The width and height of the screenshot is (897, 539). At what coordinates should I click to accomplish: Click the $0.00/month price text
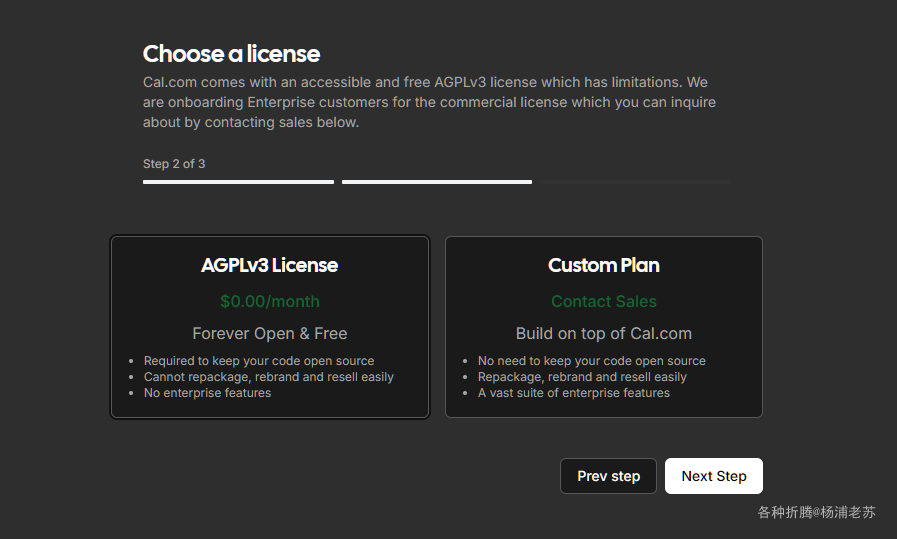click(269, 301)
